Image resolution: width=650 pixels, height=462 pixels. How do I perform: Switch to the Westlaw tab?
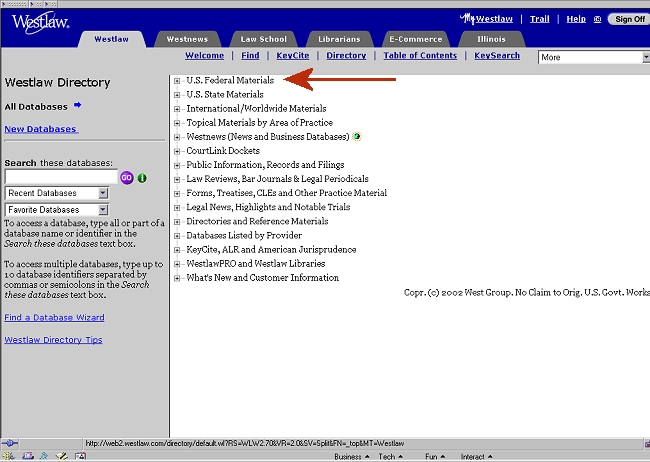tap(111, 39)
